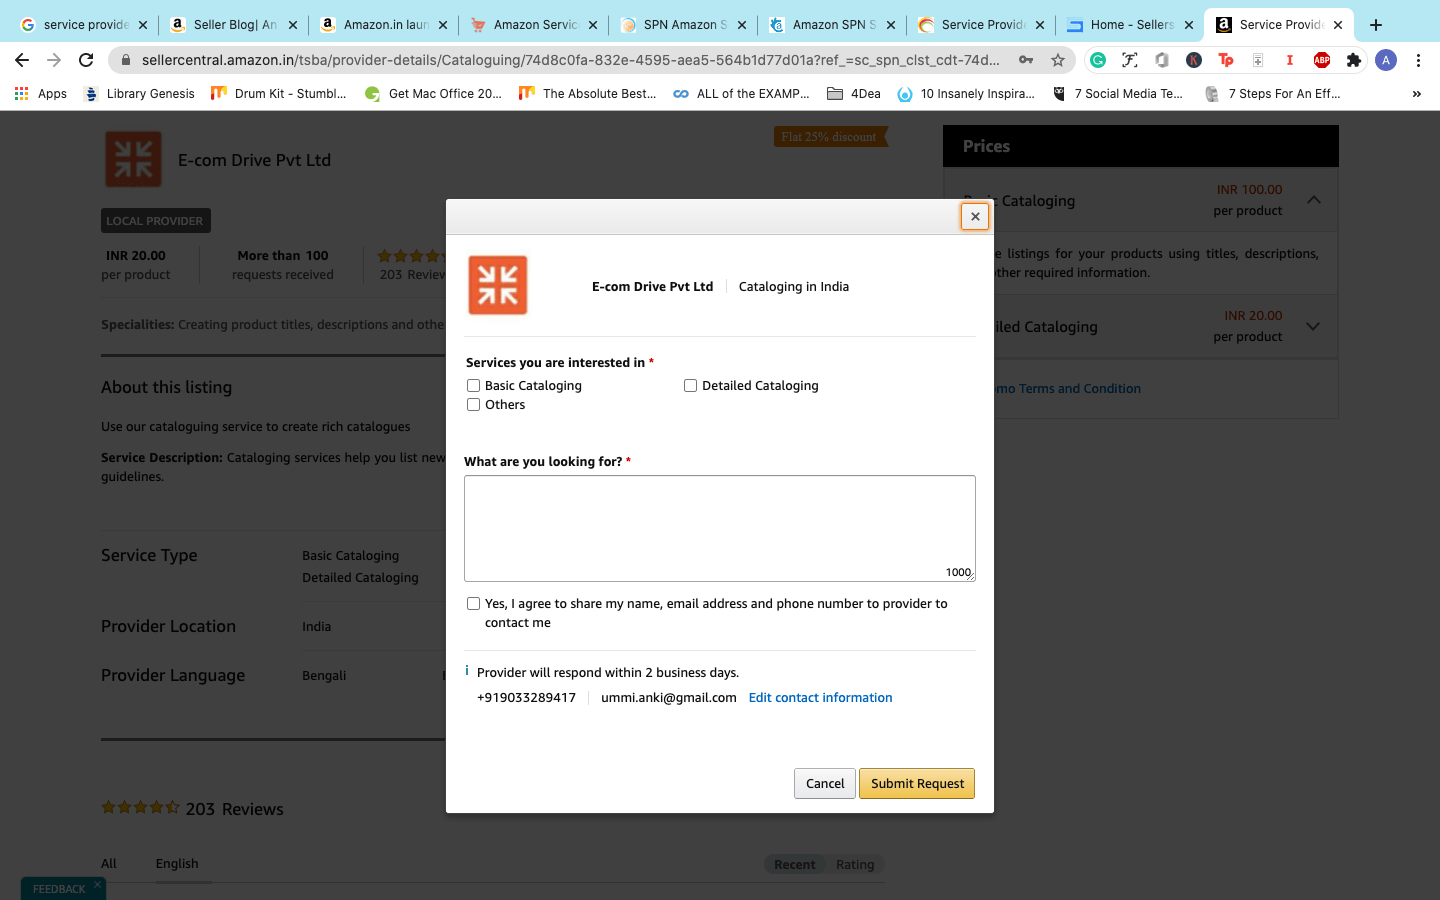Open the 10 Insanely Inspira bookmark
The height and width of the screenshot is (900, 1440).
click(x=966, y=94)
